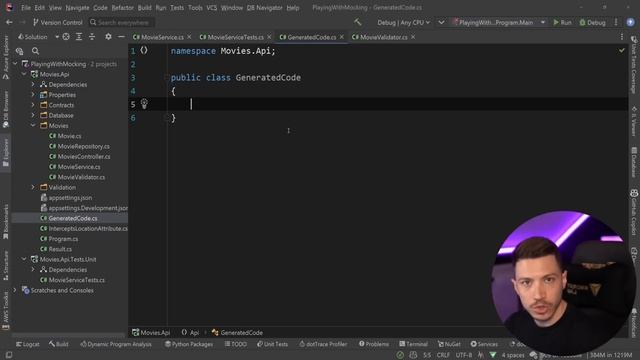Viewport: 640px width, 360px height.
Task: Expand the Database folder
Action: 33,115
